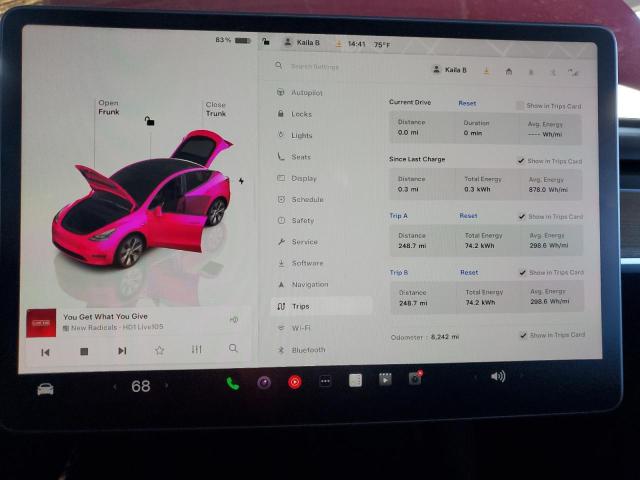Viewport: 640px width, 480px height.
Task: Open the car controls icon
Action: tap(45, 388)
